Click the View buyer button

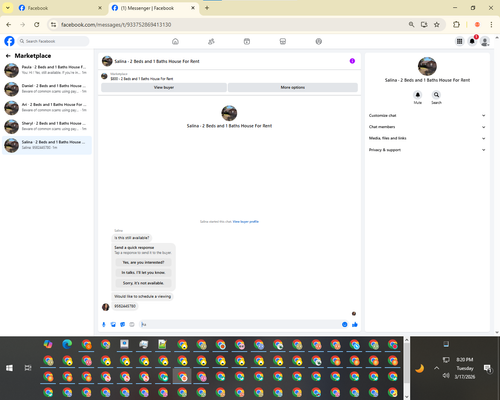click(164, 87)
